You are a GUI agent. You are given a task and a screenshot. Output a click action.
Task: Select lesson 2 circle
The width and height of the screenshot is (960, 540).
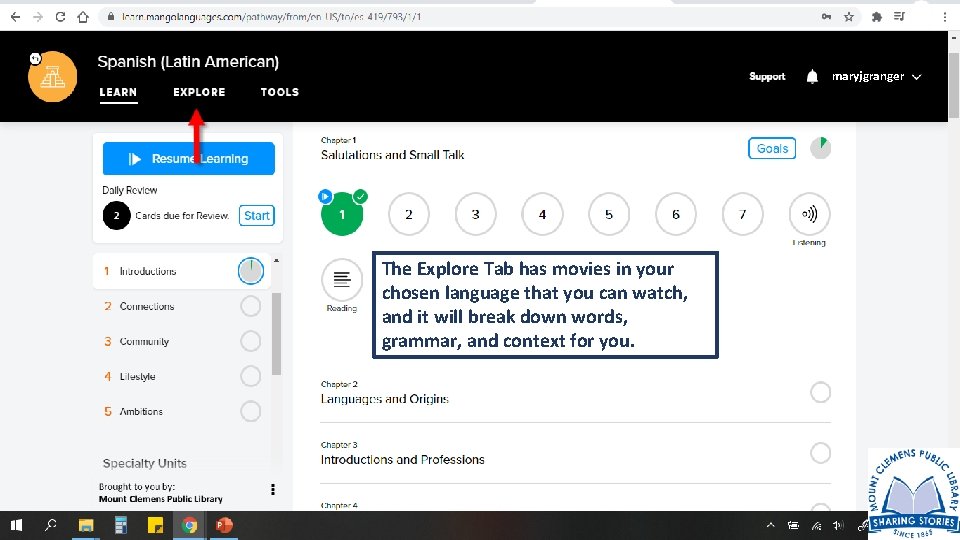pos(408,214)
